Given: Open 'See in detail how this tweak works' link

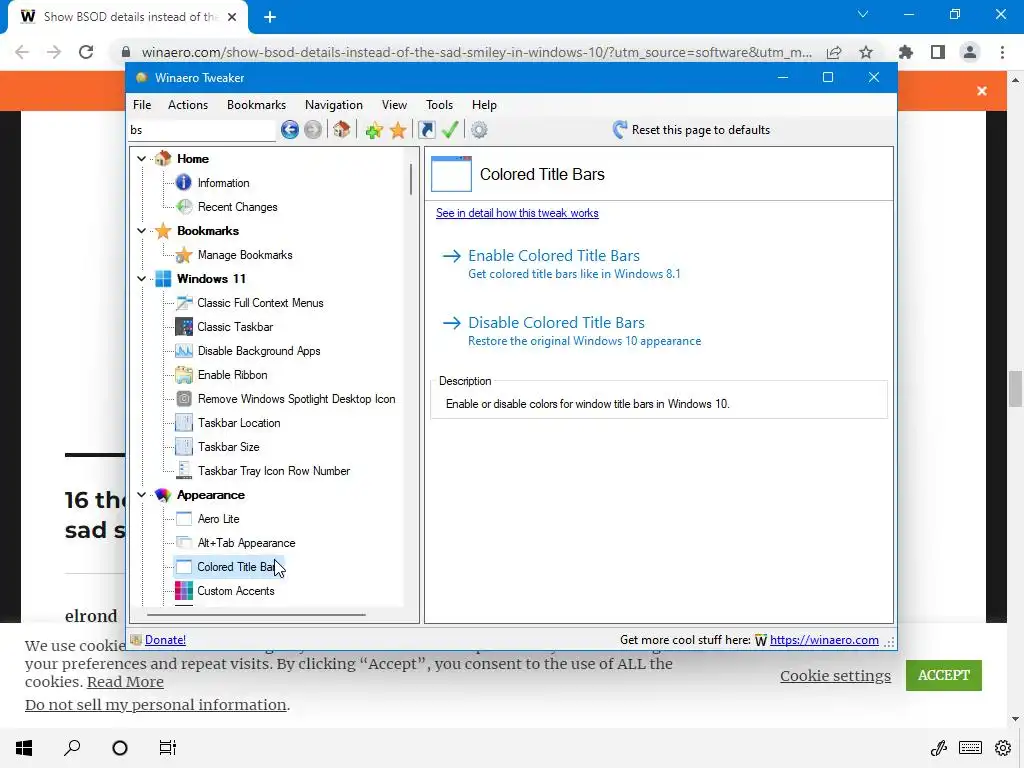Looking at the screenshot, I should [x=517, y=213].
